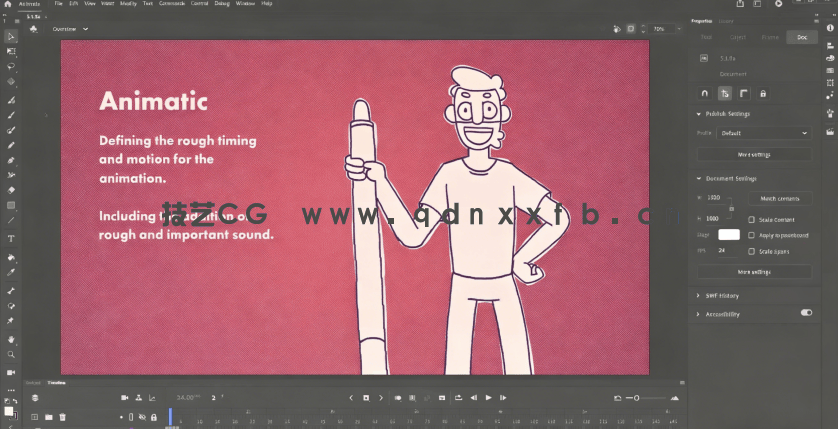Select the Zoom magnifier tool
The image size is (838, 429).
pos(11,354)
